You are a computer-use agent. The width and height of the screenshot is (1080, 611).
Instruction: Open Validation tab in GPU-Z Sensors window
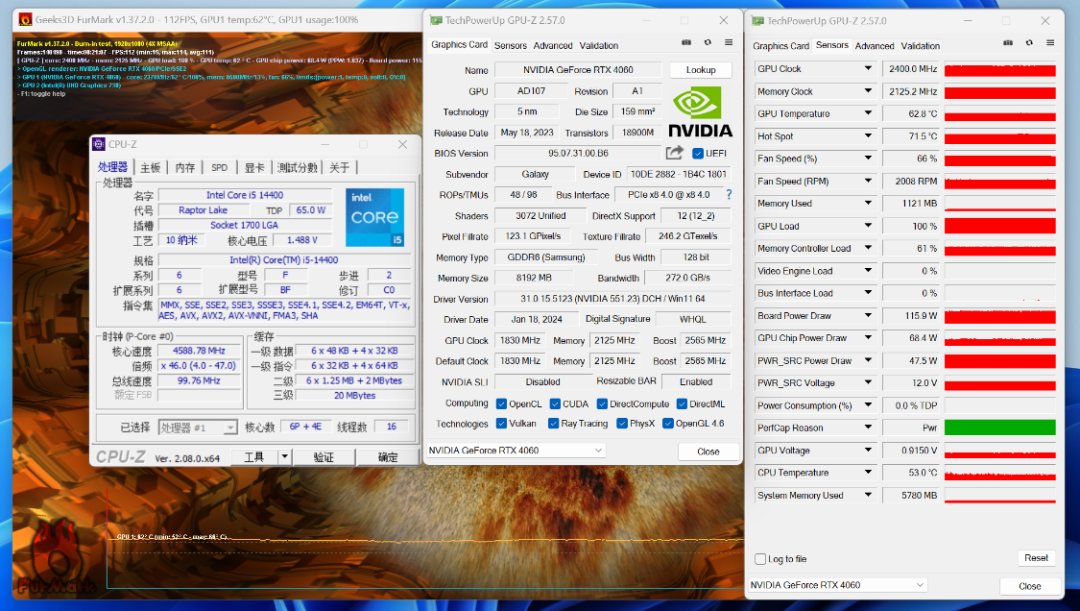tap(920, 45)
